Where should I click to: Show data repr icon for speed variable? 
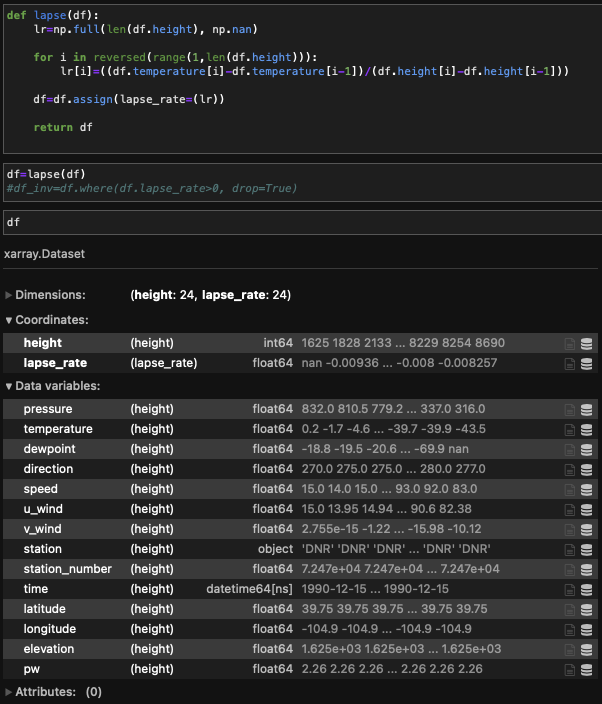click(x=586, y=490)
